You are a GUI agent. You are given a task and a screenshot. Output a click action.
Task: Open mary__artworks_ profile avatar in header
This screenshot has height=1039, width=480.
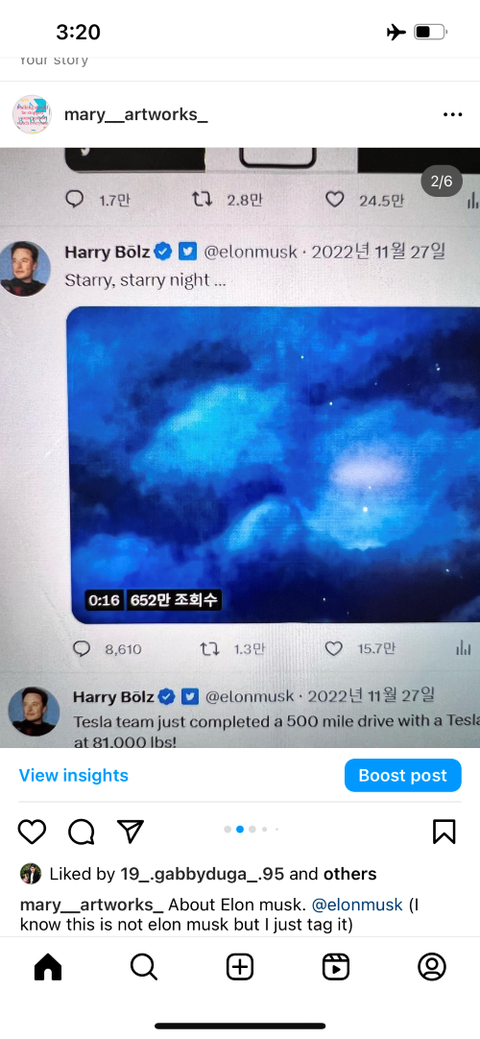32,115
